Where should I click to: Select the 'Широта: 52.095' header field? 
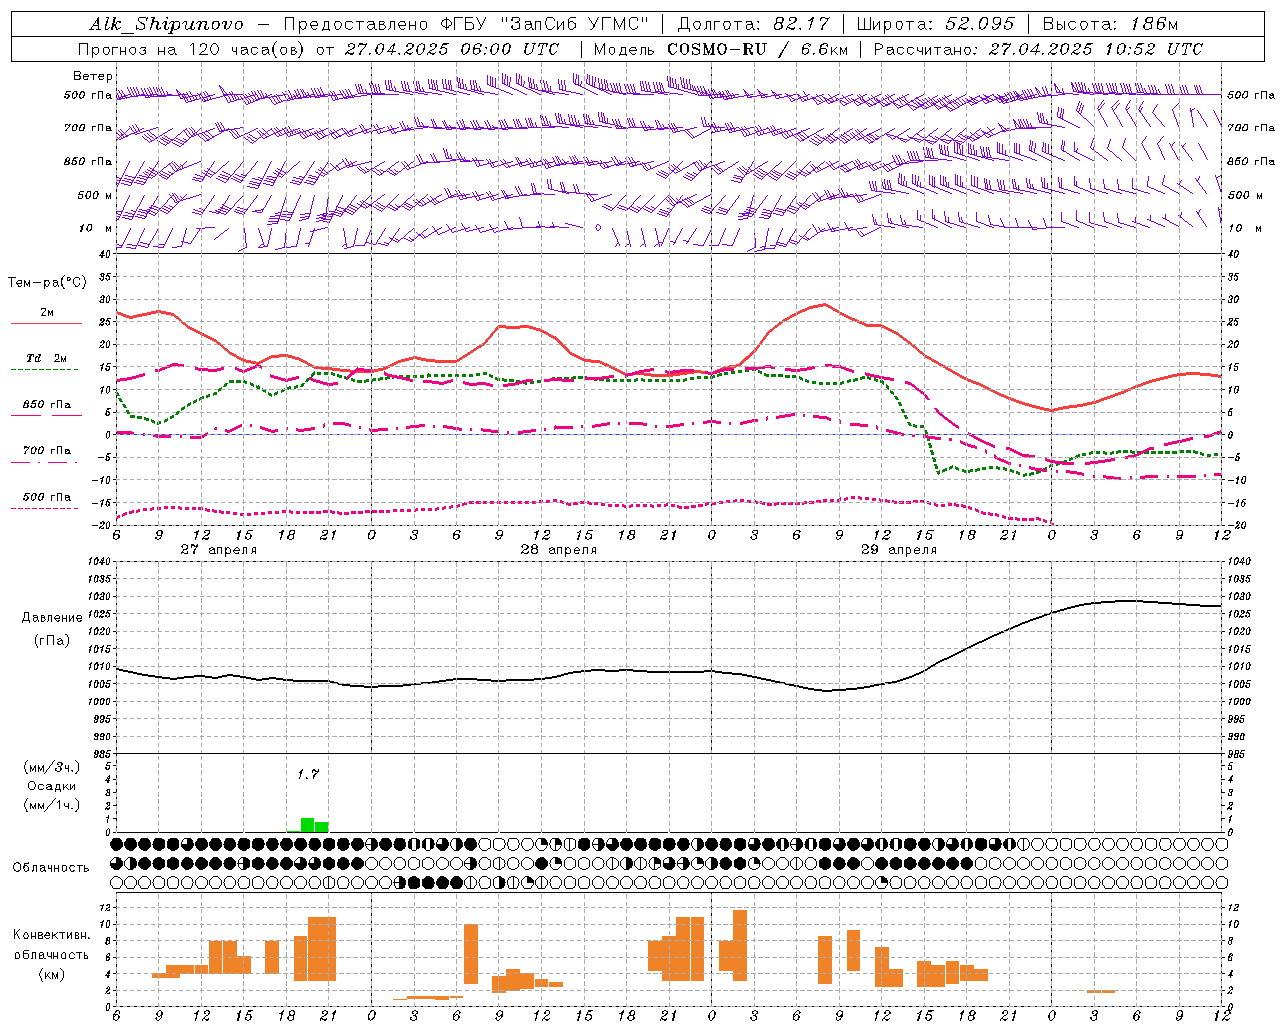[936, 24]
